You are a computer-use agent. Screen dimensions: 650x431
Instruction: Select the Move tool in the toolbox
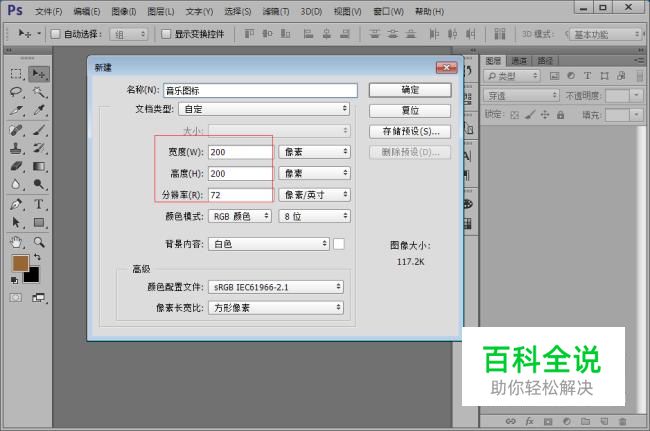pos(39,74)
